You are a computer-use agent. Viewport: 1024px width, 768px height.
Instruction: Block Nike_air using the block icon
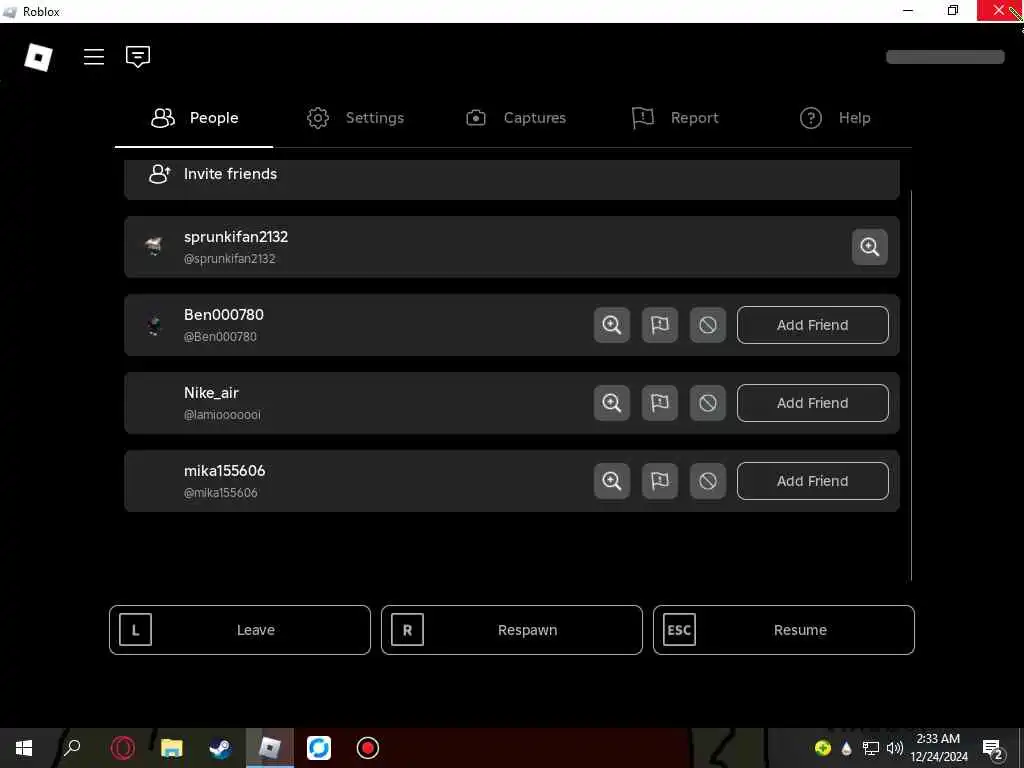[707, 403]
